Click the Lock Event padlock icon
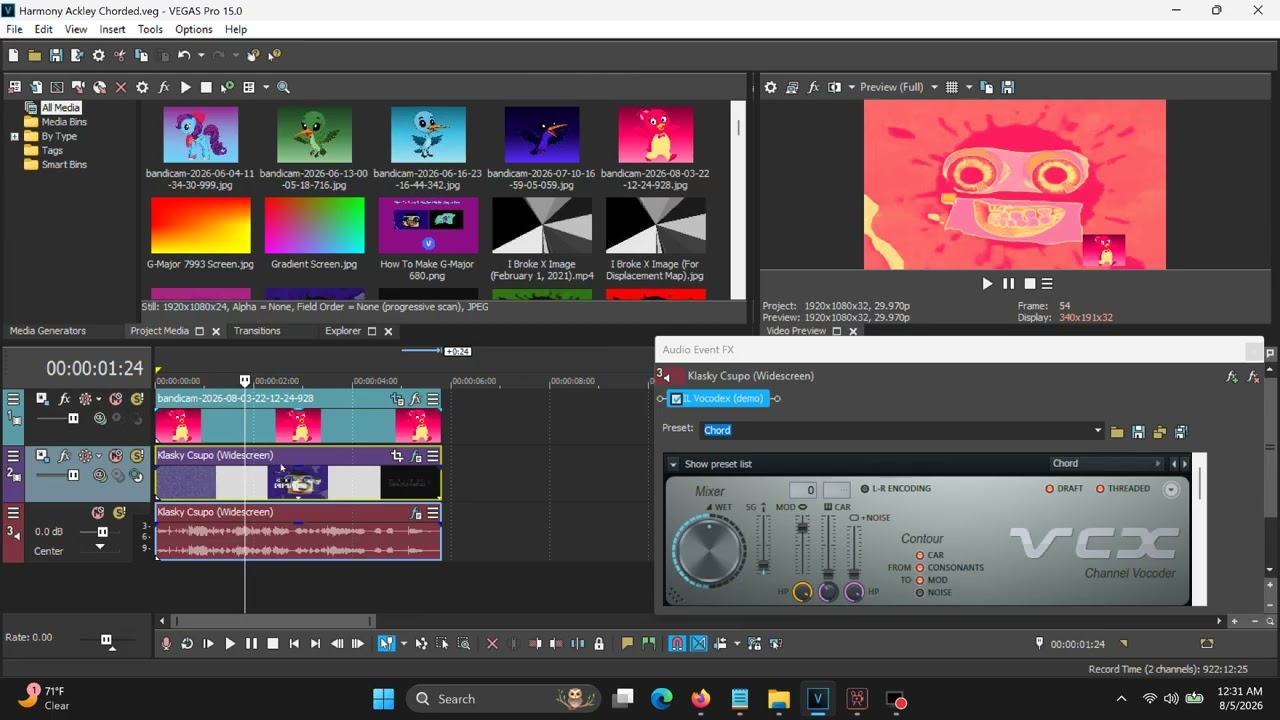The image size is (1280, 720). 599,644
